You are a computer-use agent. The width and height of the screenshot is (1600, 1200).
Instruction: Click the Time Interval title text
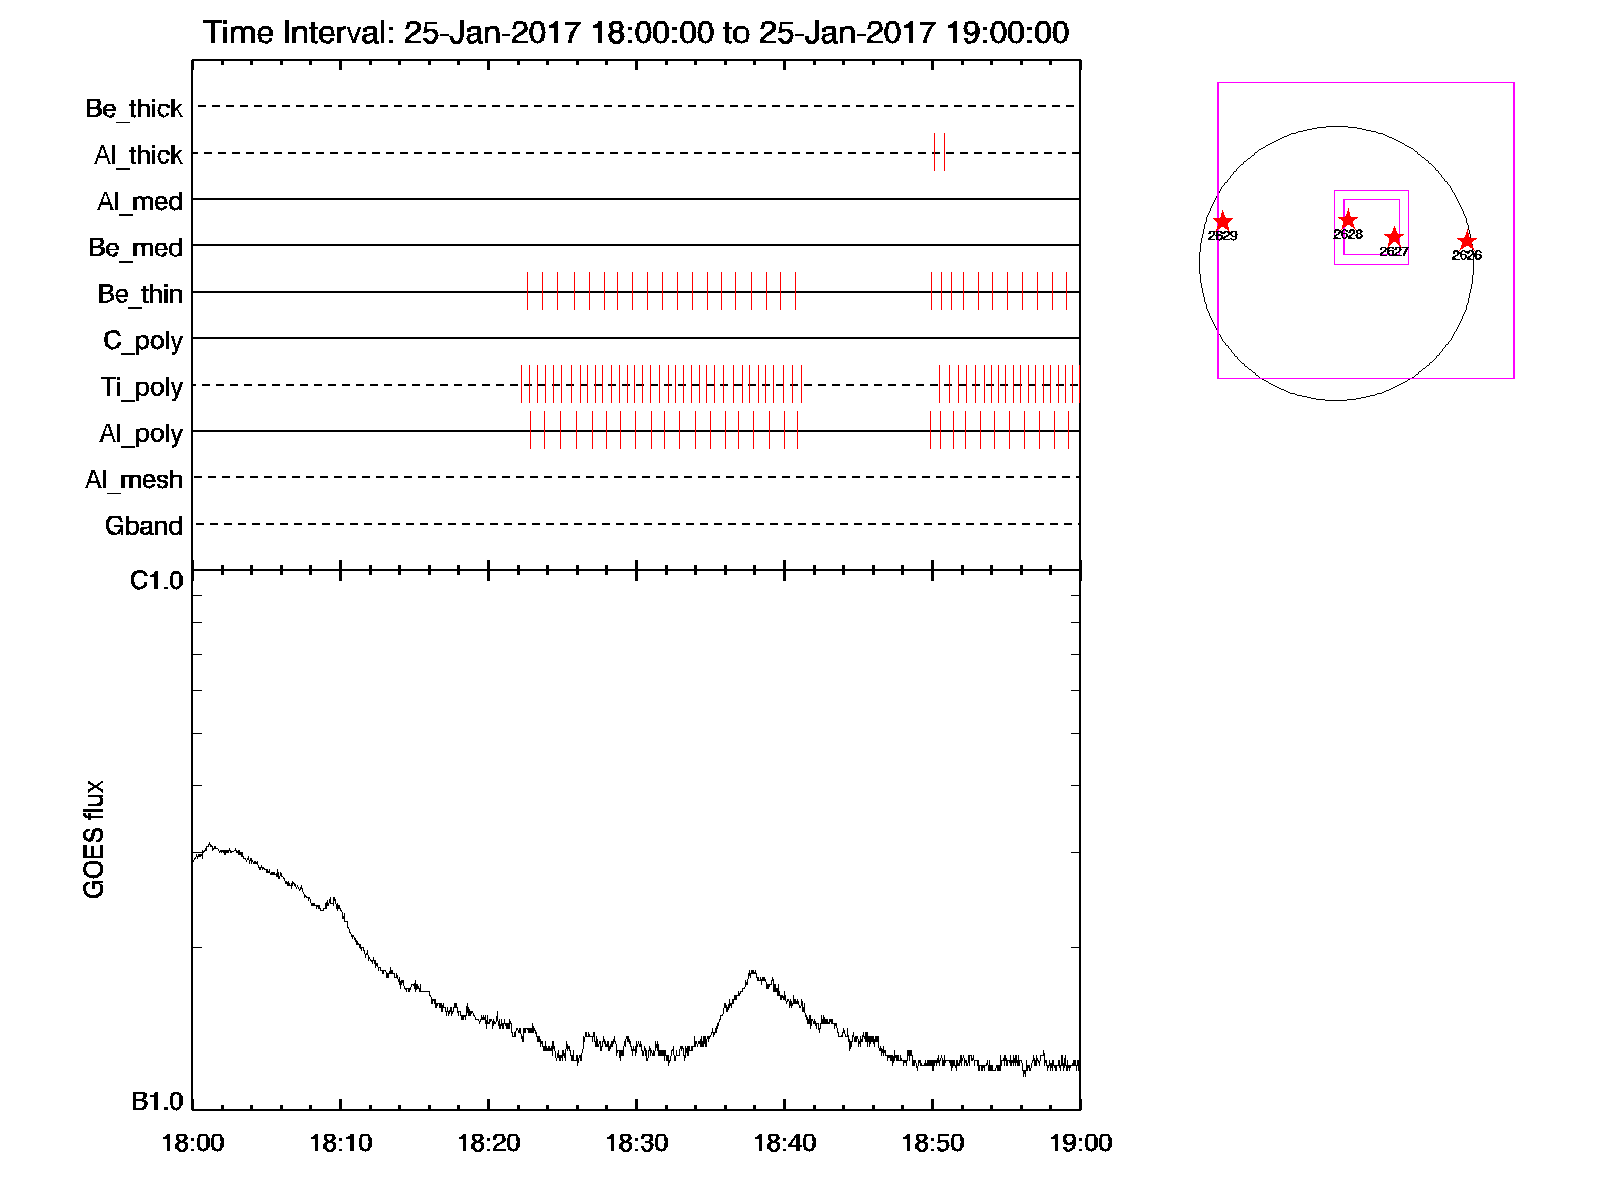[636, 33]
